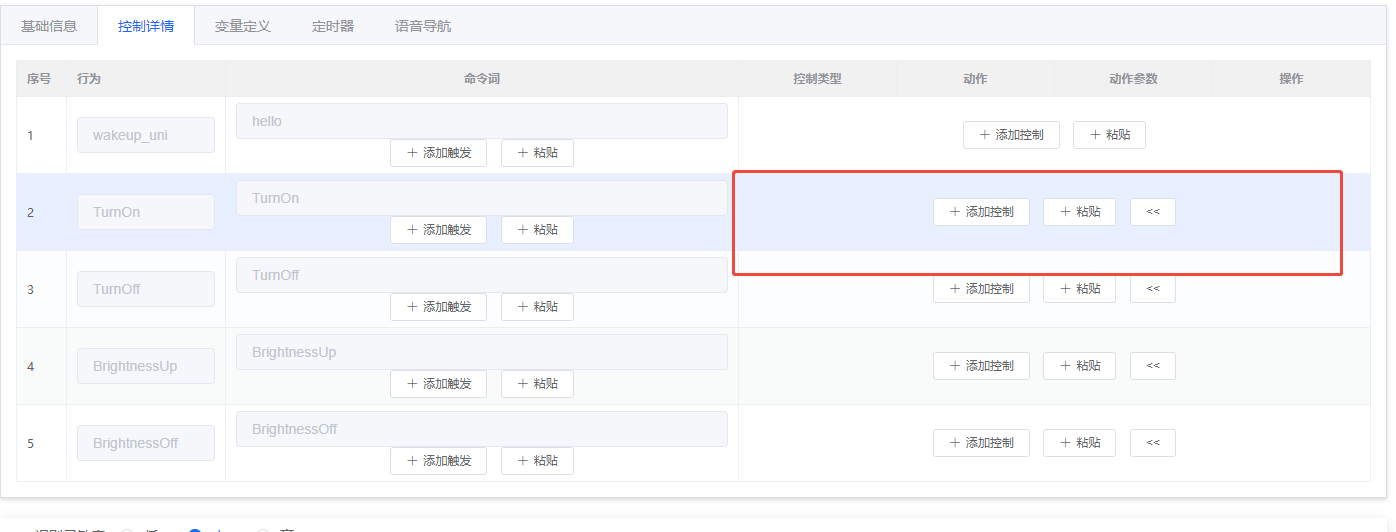Go to the 语音导航 tab
Viewport: 1396px width, 532px height.
tap(423, 26)
